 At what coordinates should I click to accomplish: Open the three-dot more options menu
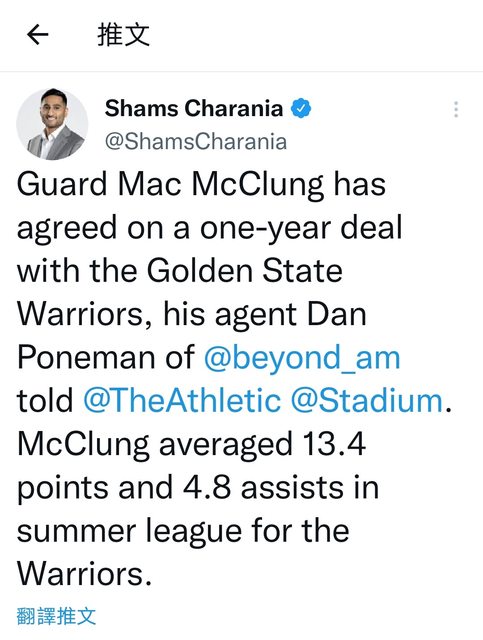(456, 109)
